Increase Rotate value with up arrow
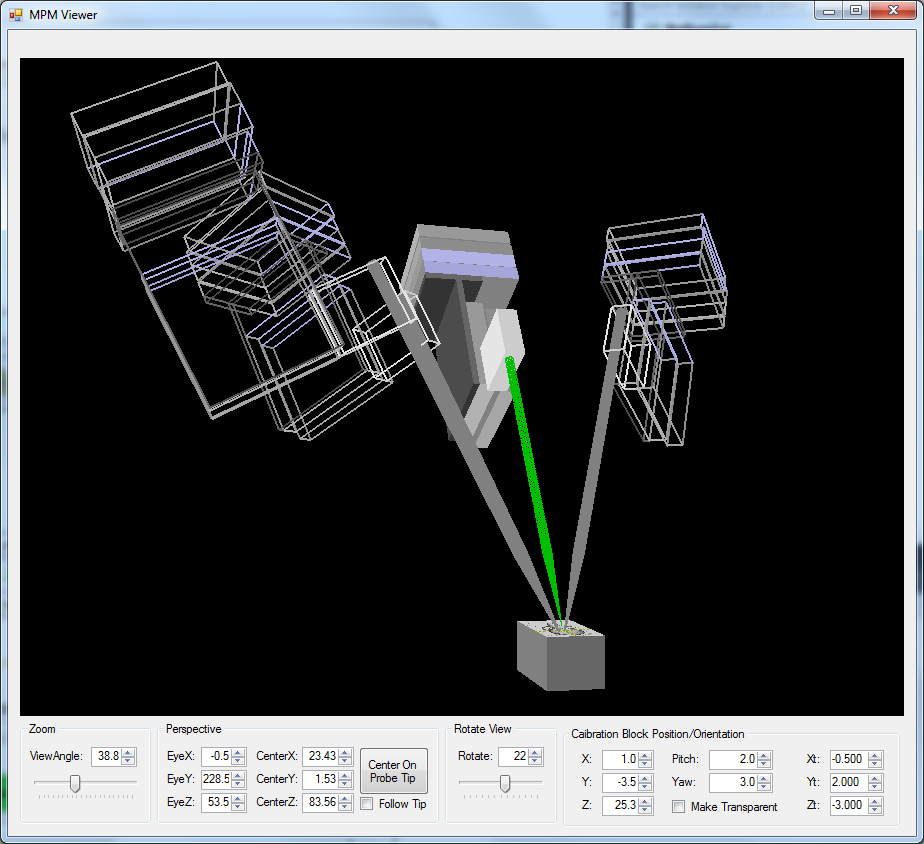924x844 pixels. 535,753
